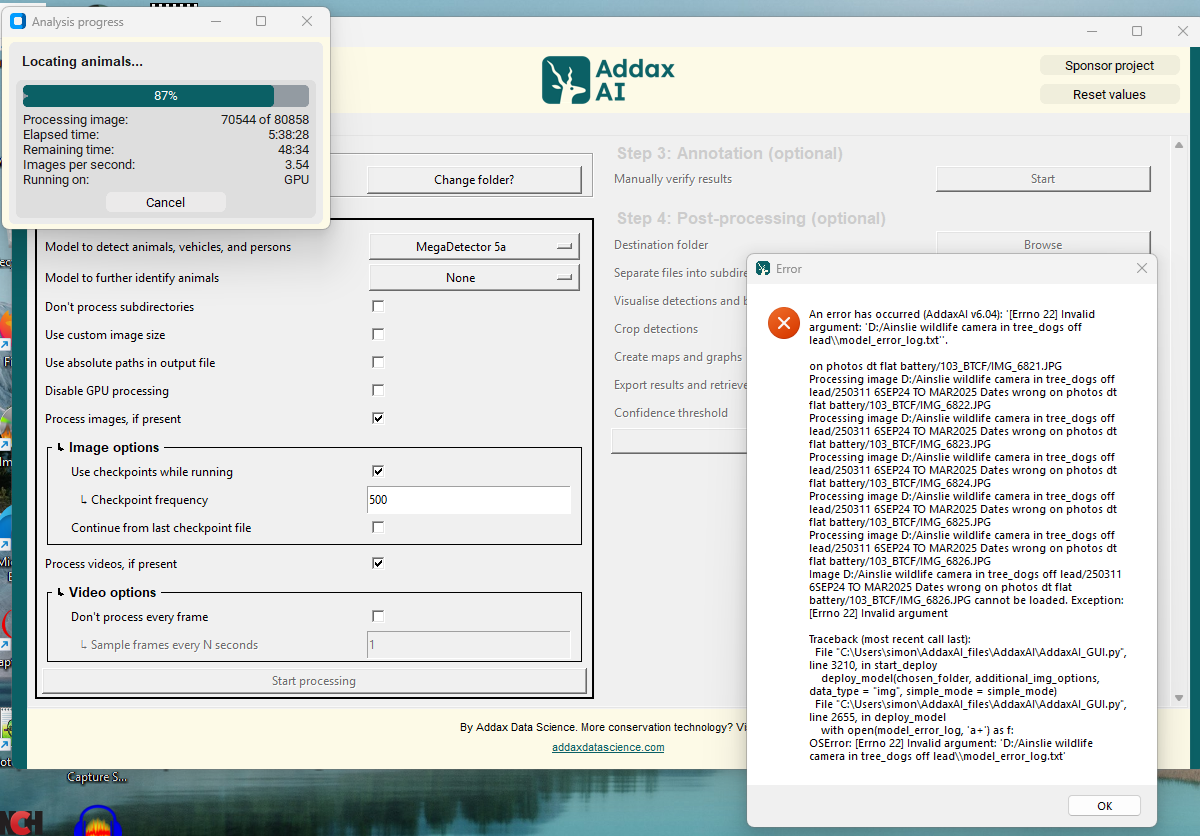This screenshot has height=836, width=1200.
Task: Click the red error X icon
Action: click(x=783, y=324)
